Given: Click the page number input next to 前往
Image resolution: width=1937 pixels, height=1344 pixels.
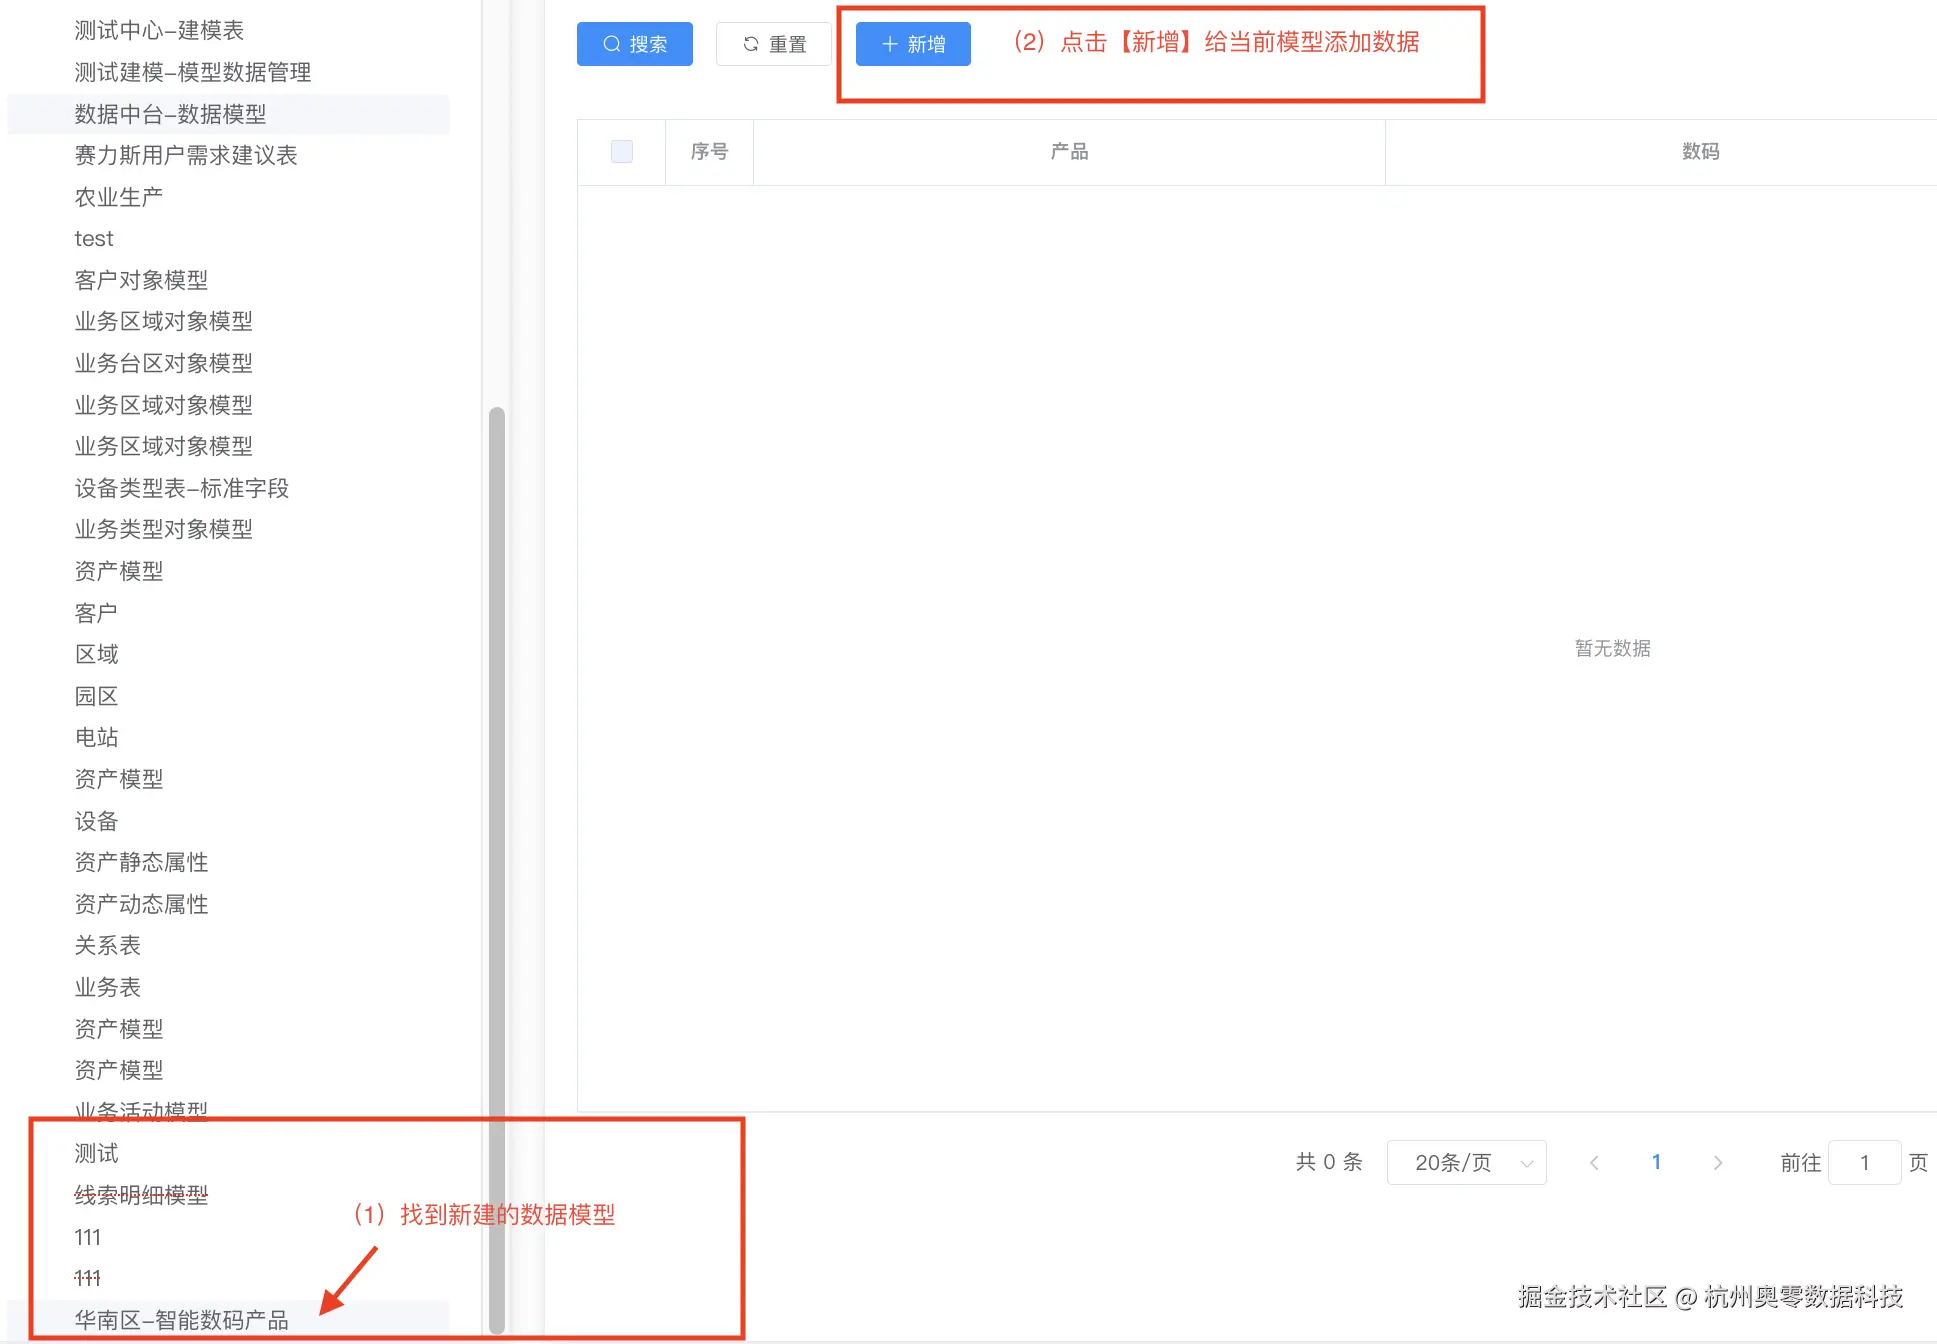Looking at the screenshot, I should [1865, 1162].
